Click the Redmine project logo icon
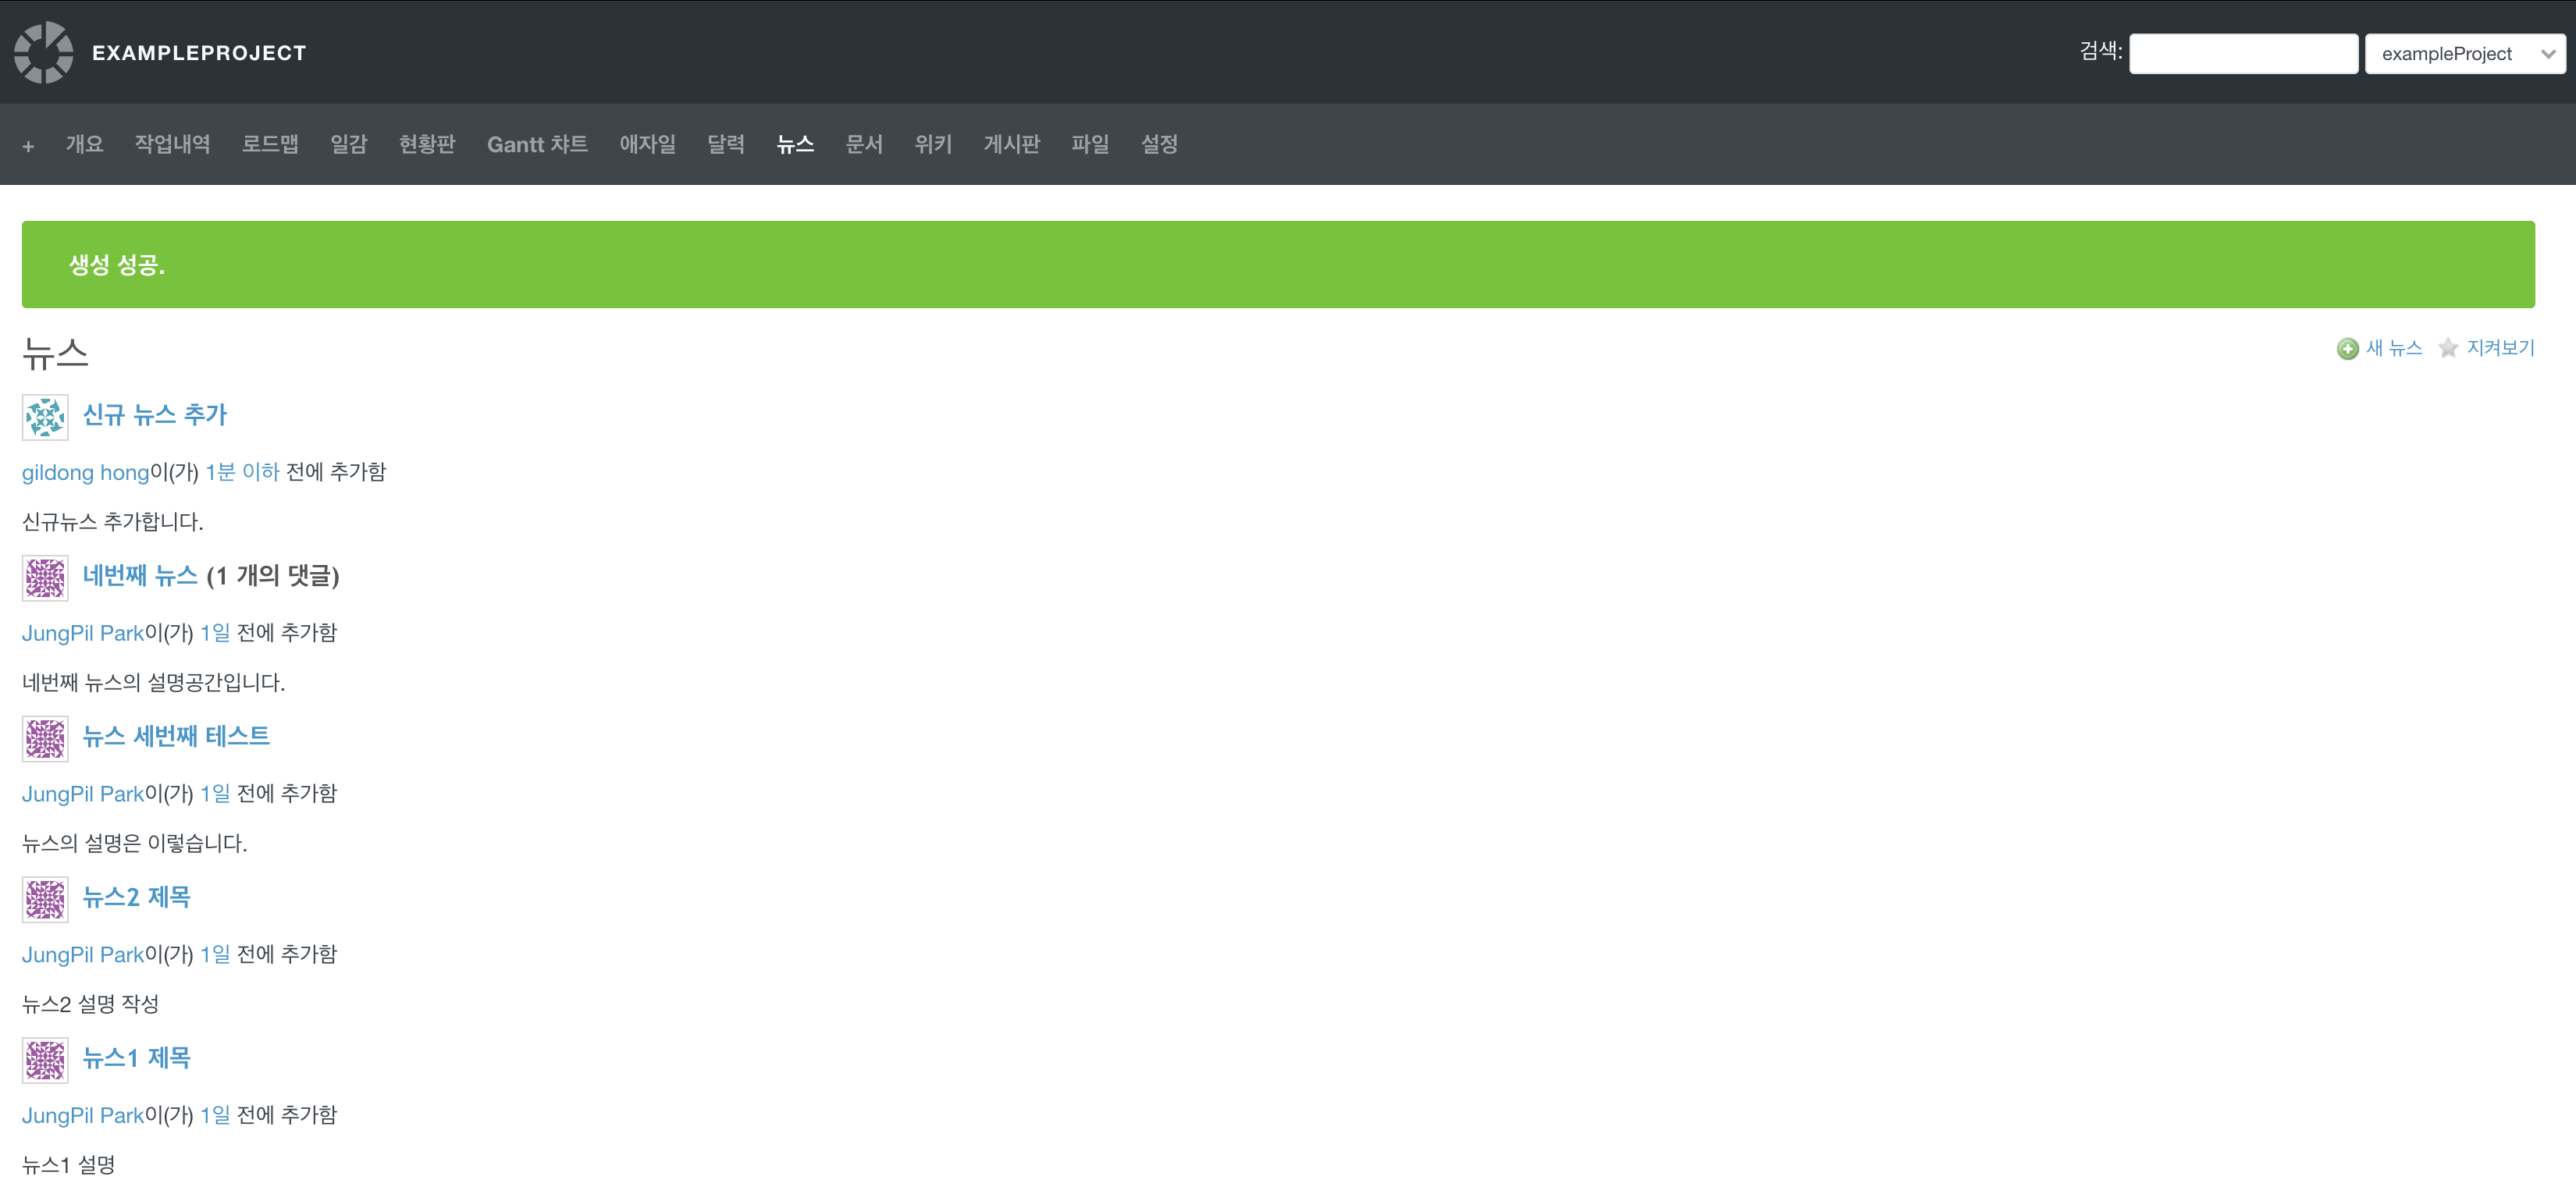 pos(44,52)
